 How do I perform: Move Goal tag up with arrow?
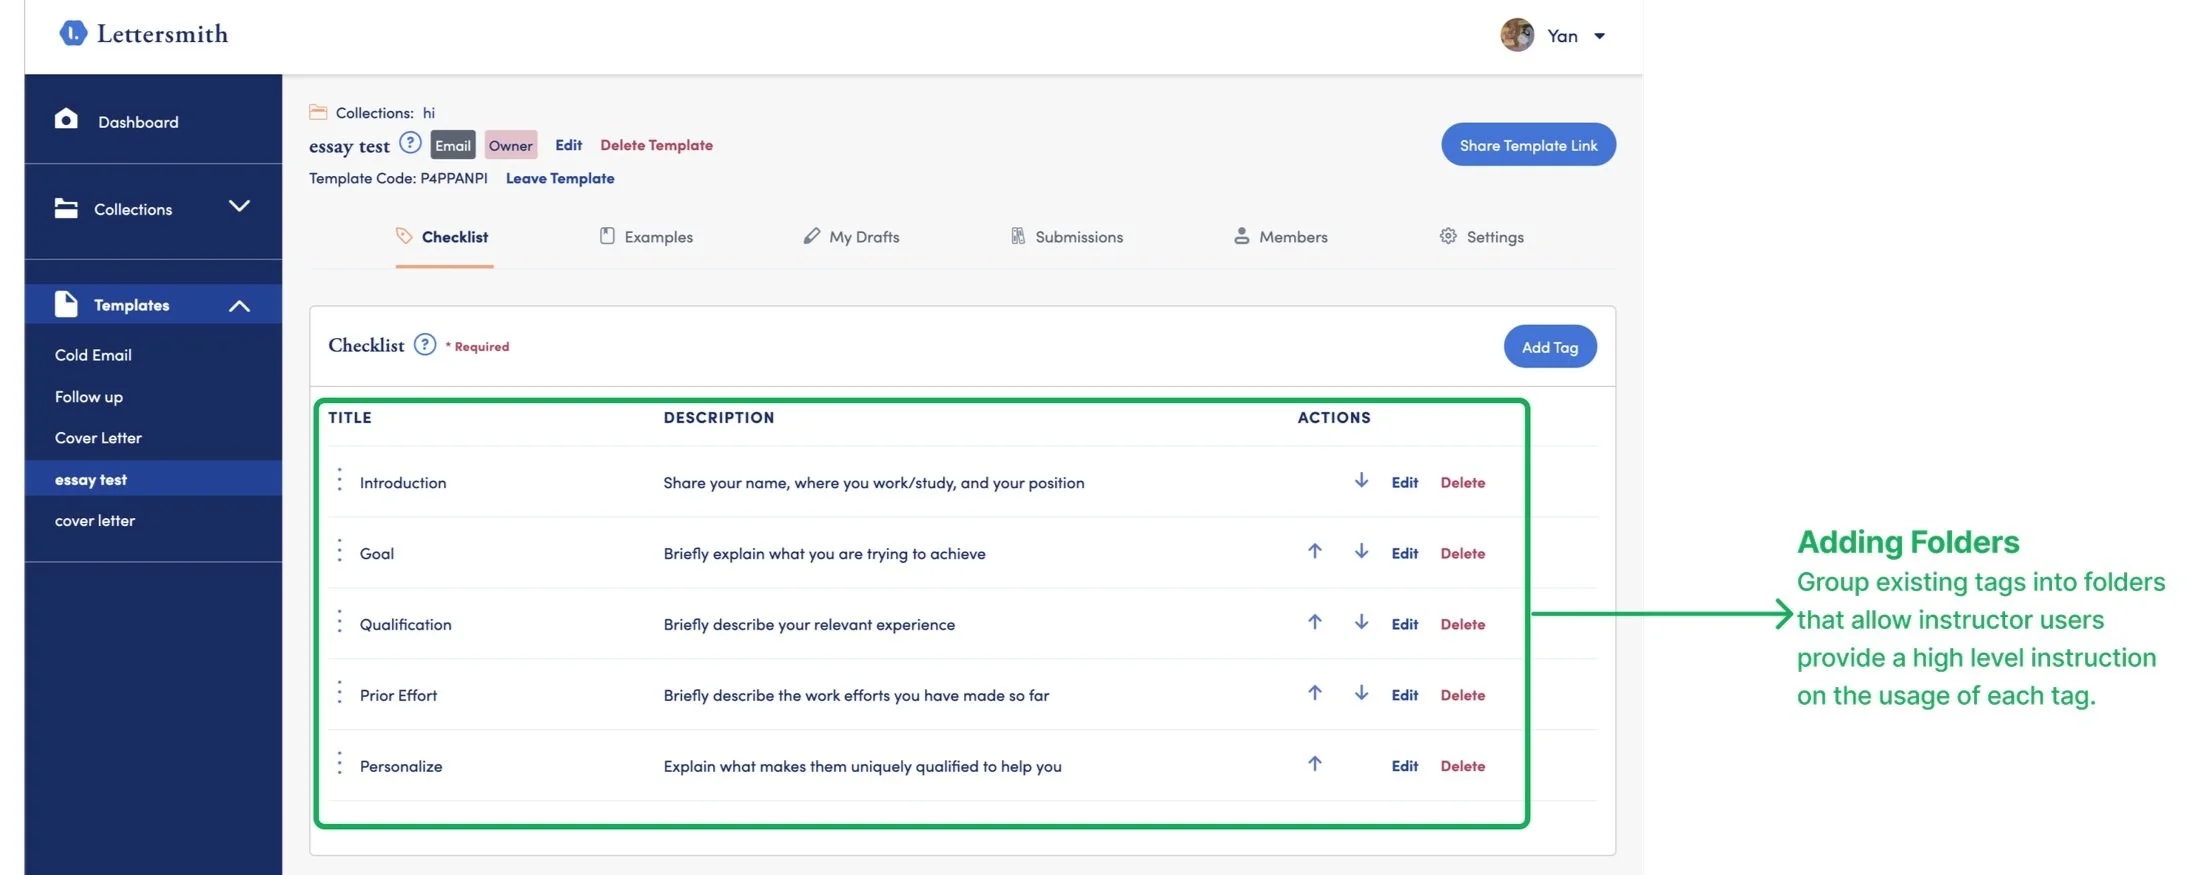tap(1315, 552)
